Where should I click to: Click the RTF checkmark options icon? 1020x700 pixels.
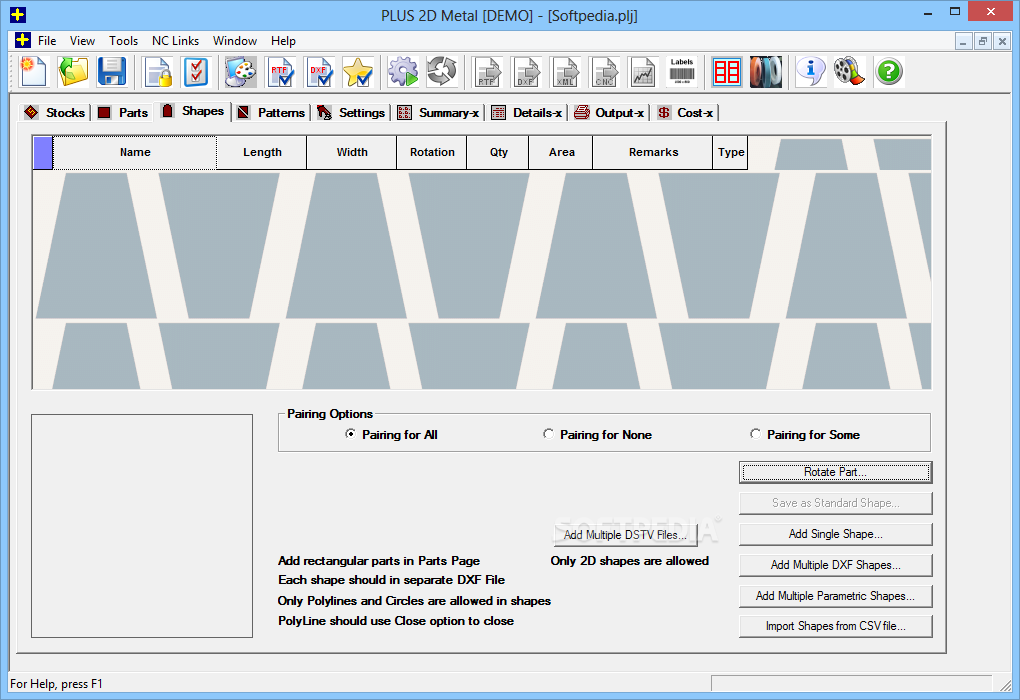pyautogui.click(x=280, y=72)
